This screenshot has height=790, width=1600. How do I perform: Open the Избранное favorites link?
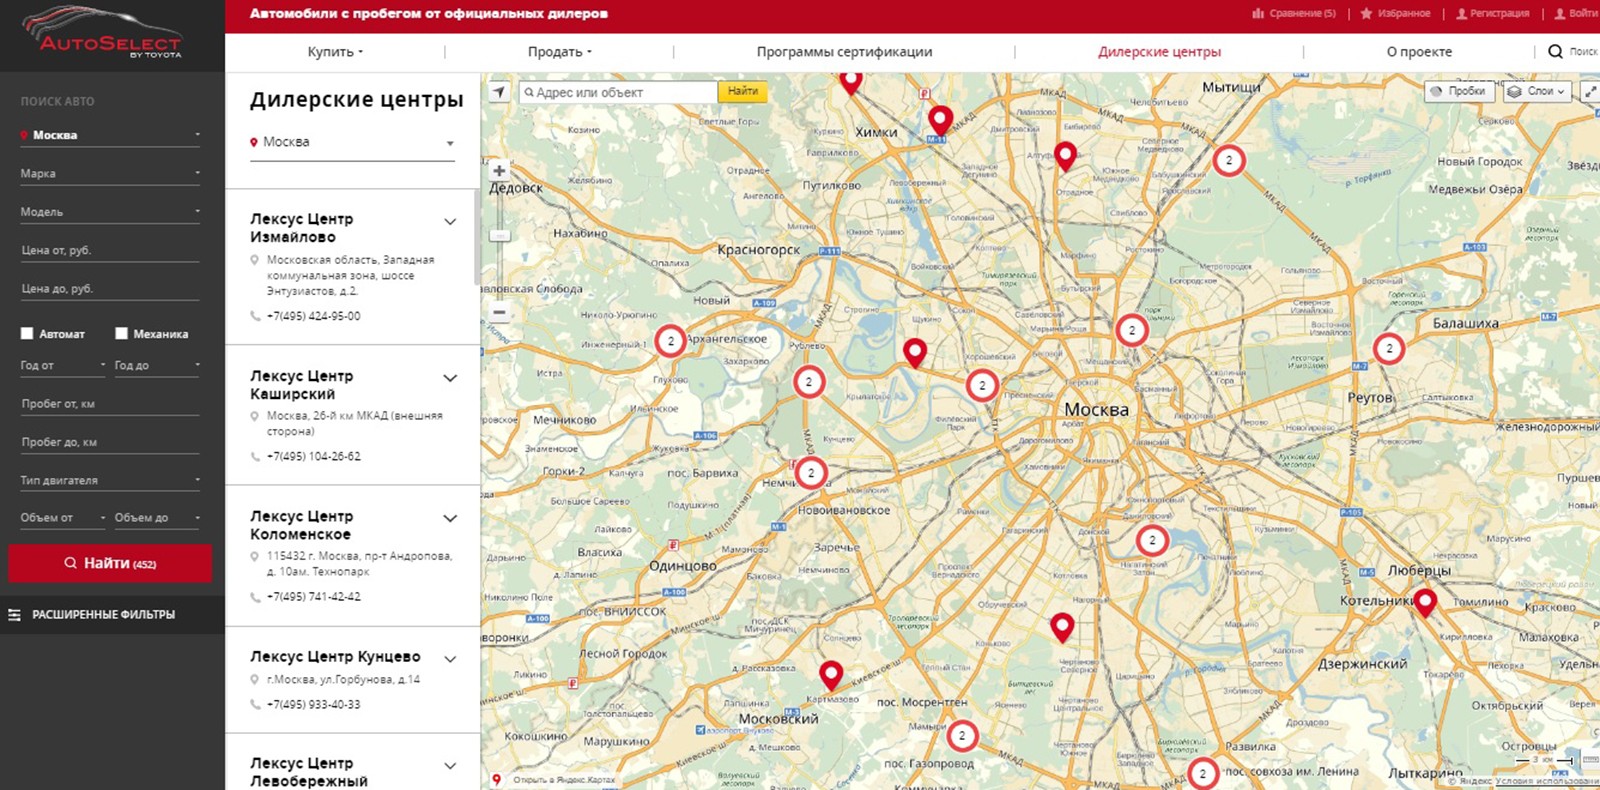tap(1395, 13)
